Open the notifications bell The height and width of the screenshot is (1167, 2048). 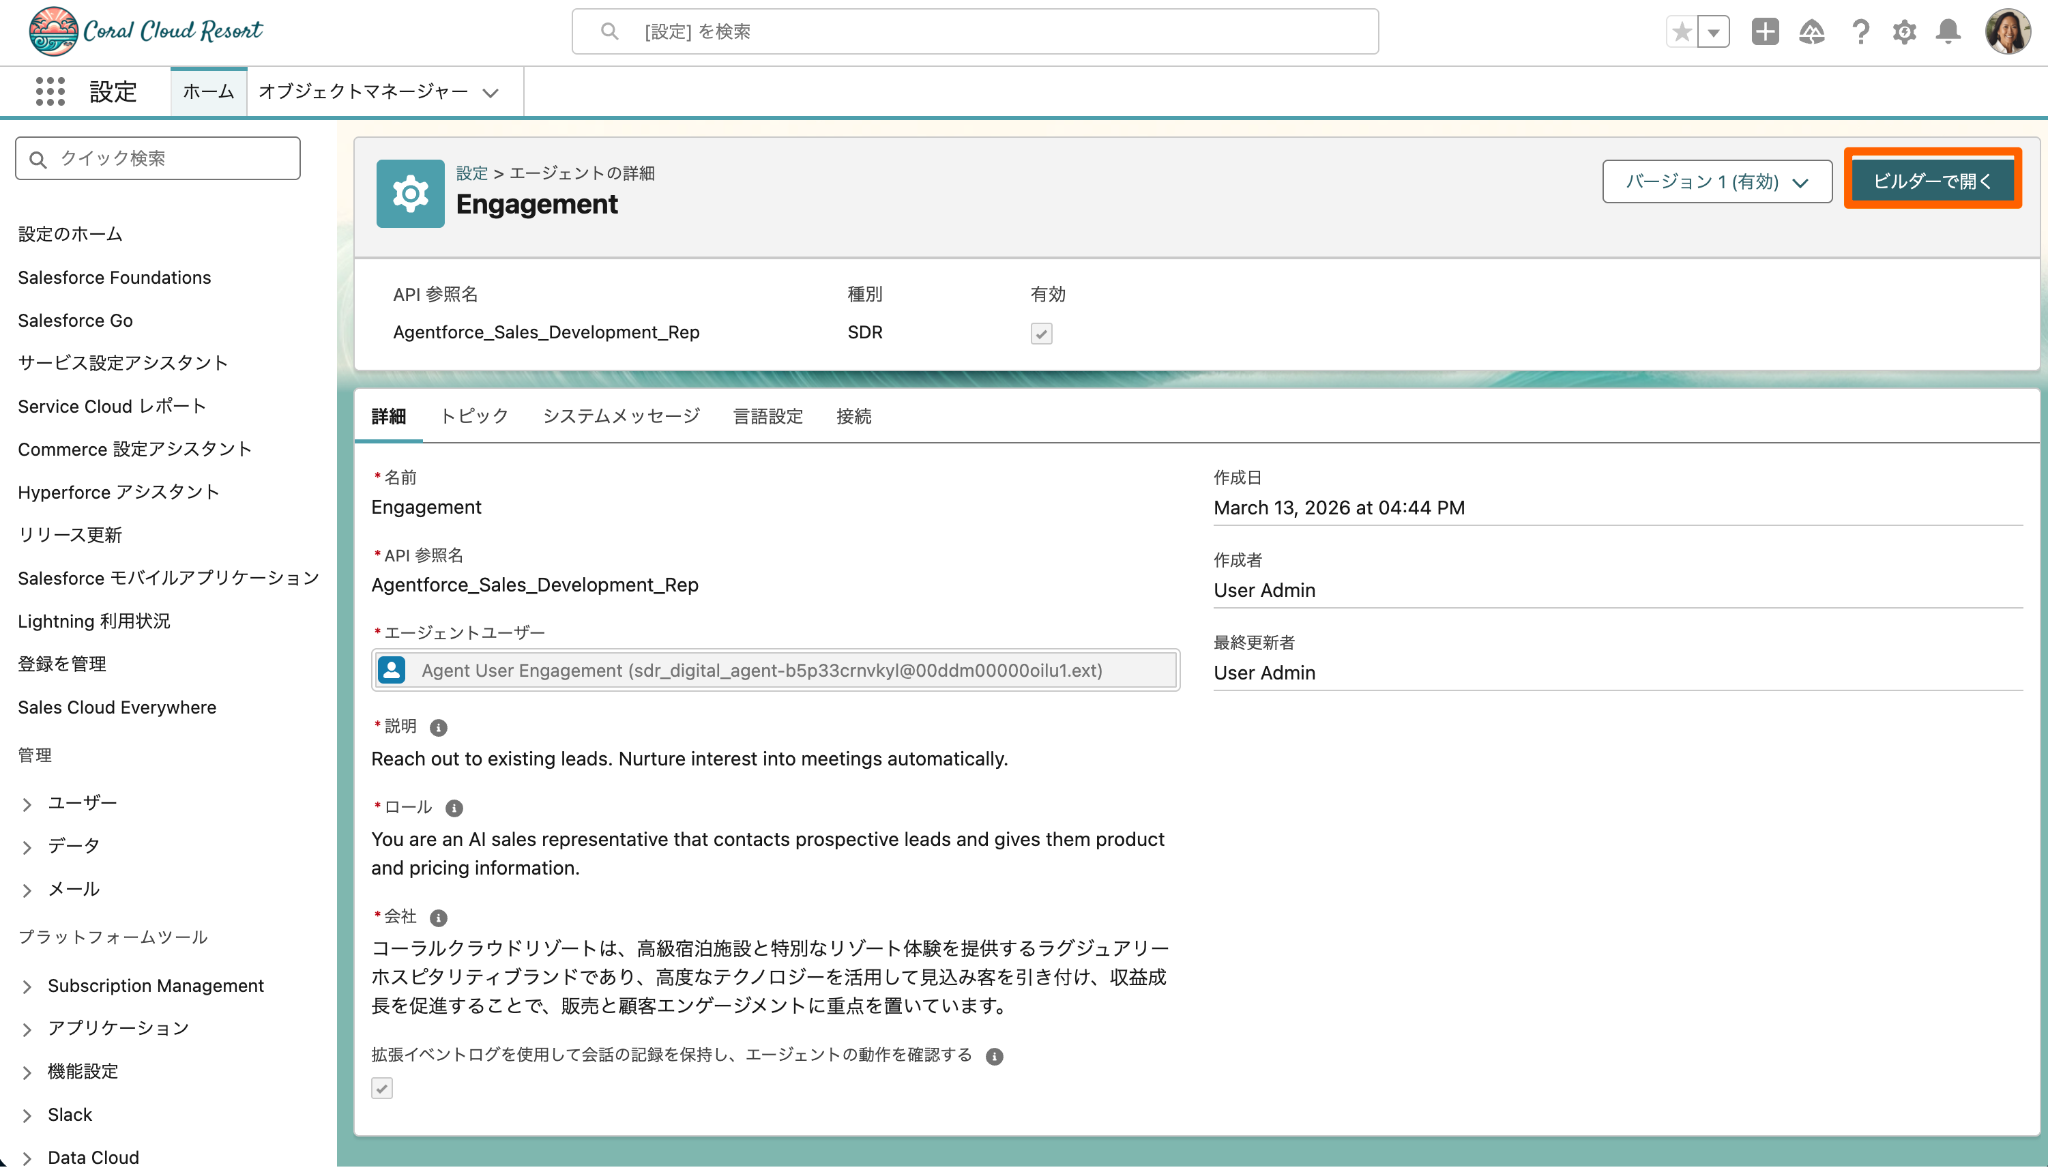pyautogui.click(x=1948, y=32)
